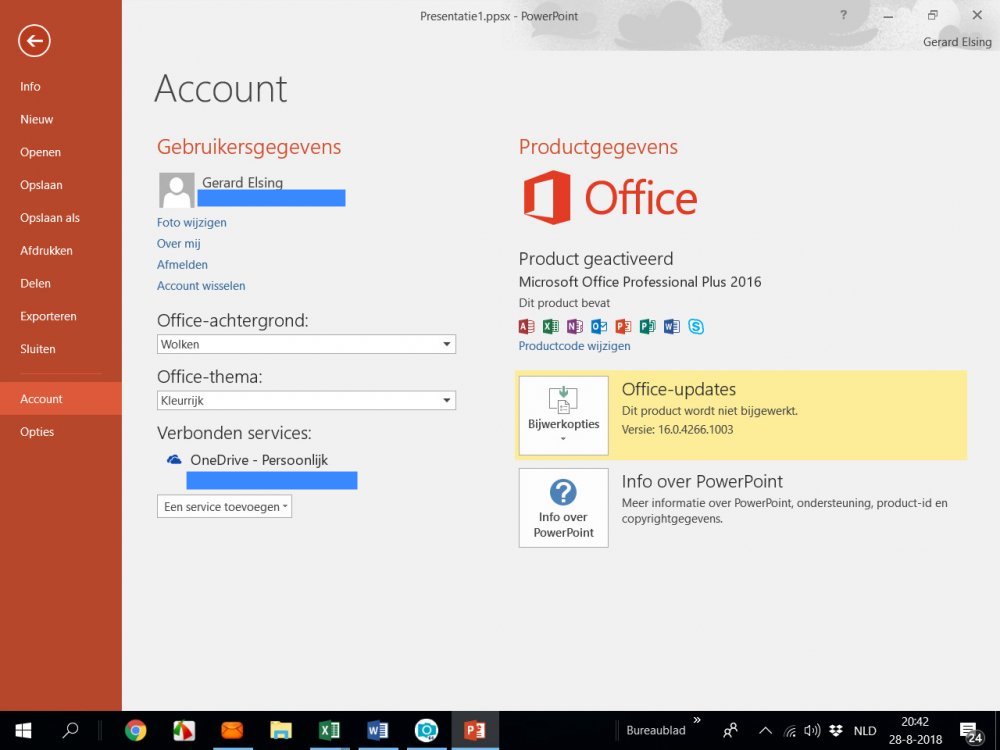The height and width of the screenshot is (750, 1000).
Task: Go to Opties in the sidebar
Action: (x=37, y=432)
